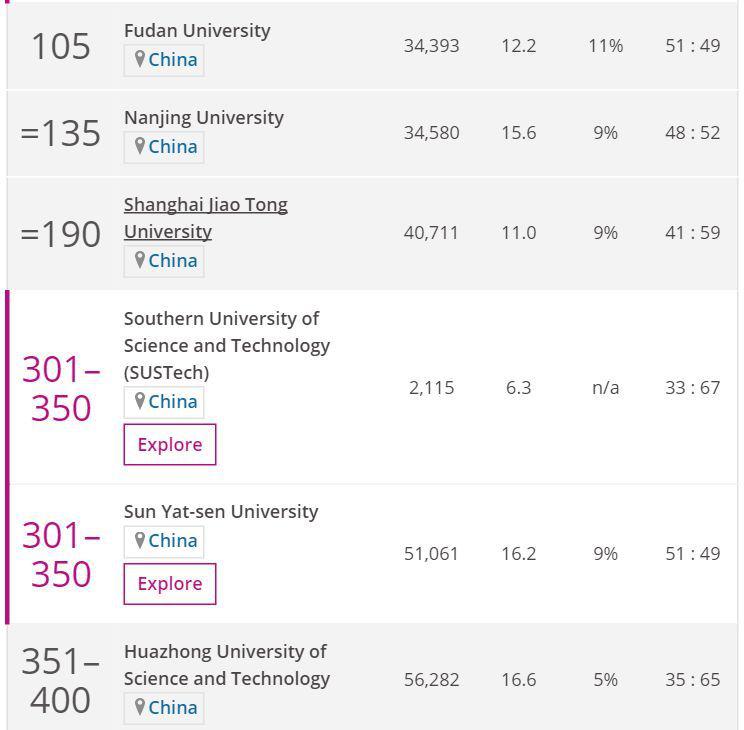Image resolution: width=744 pixels, height=730 pixels.
Task: Open Huazhong University of Science and Technology
Action: 226,665
